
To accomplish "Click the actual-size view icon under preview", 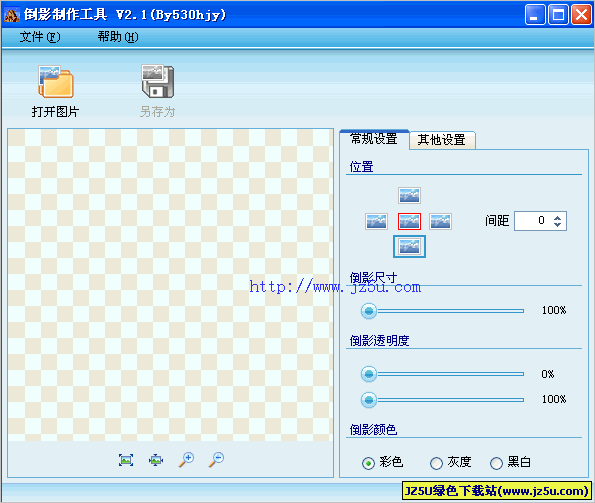I will pos(126,460).
